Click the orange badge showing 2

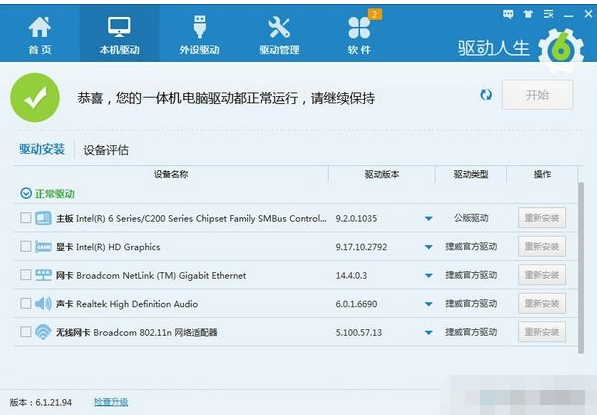[x=375, y=14]
